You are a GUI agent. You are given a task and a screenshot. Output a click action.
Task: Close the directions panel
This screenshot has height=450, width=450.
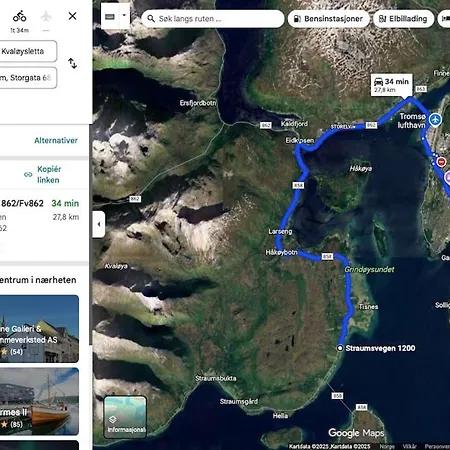pyautogui.click(x=72, y=16)
